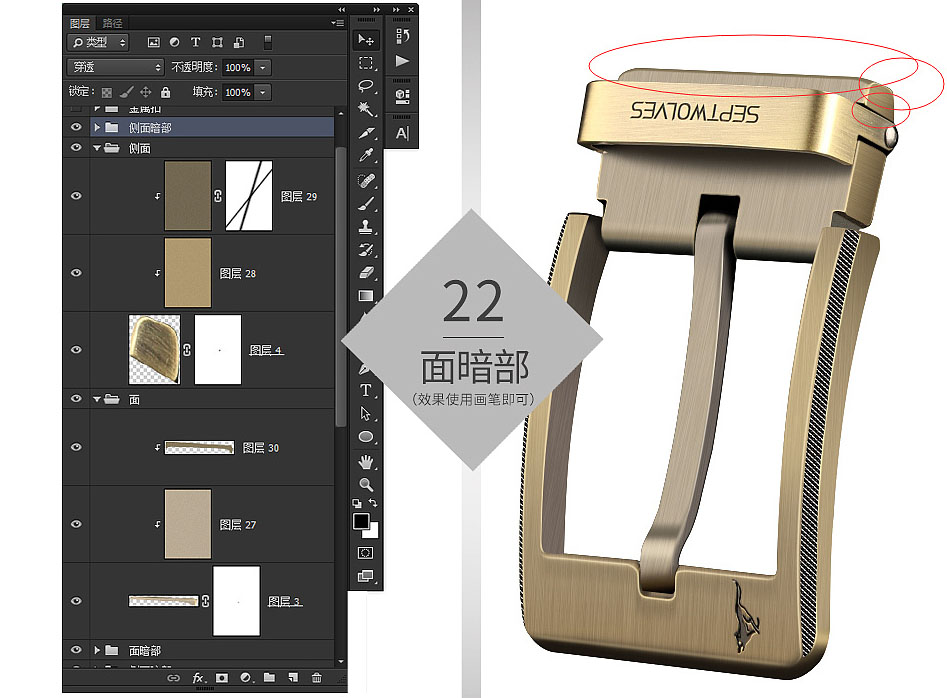947x698 pixels.
Task: Select the Ellipse shape tool
Action: click(366, 437)
